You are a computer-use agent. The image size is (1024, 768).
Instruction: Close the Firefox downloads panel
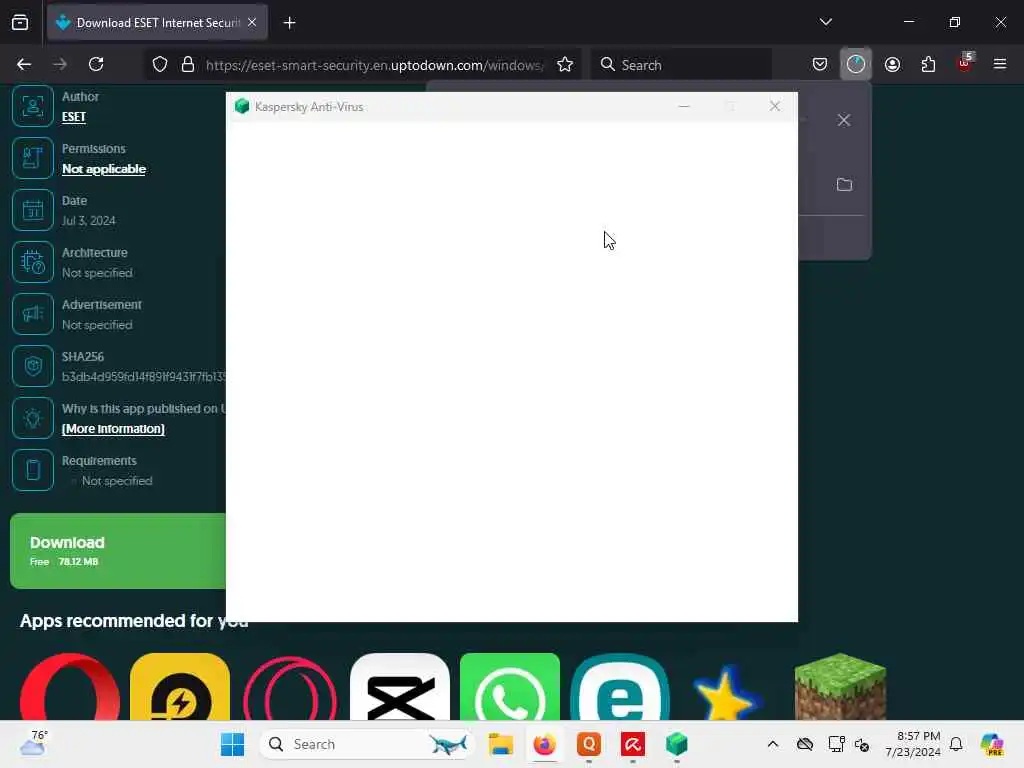click(844, 120)
